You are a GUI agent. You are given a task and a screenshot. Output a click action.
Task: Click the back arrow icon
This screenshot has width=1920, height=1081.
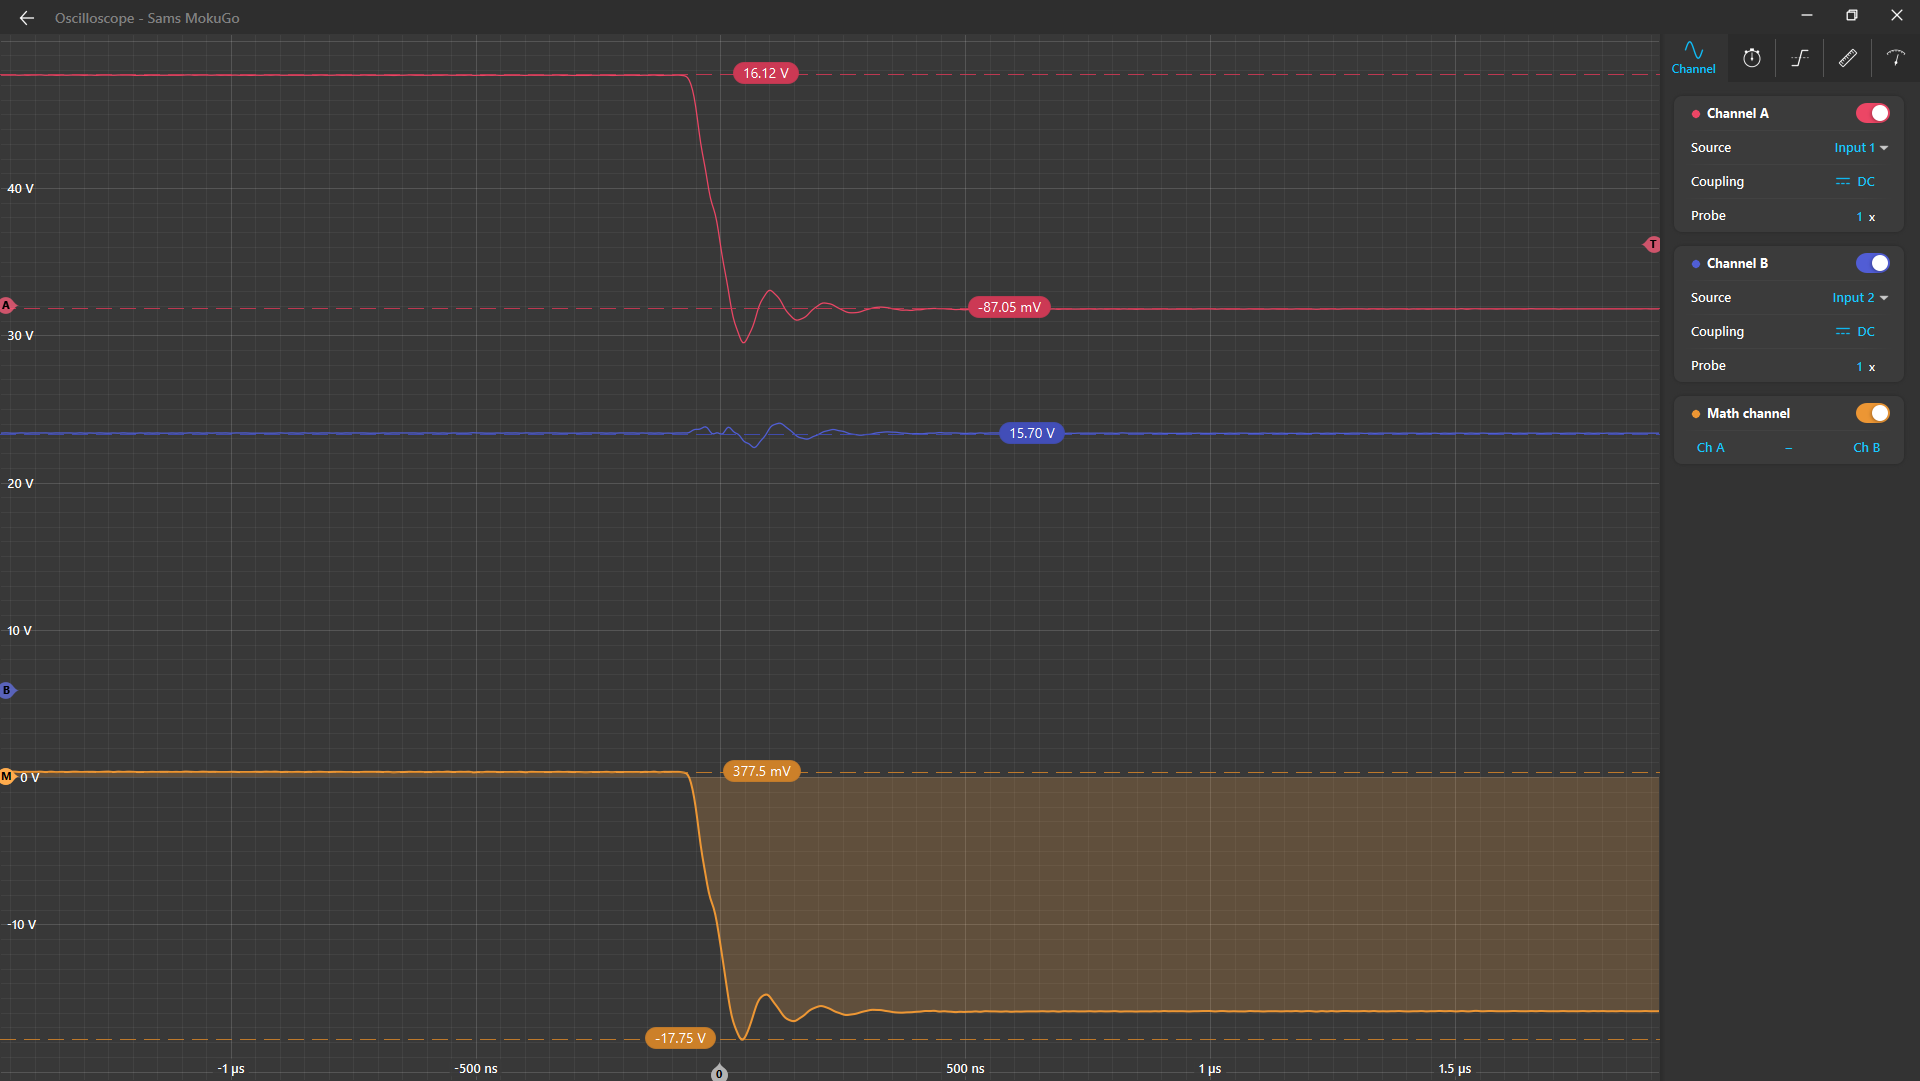coord(27,18)
